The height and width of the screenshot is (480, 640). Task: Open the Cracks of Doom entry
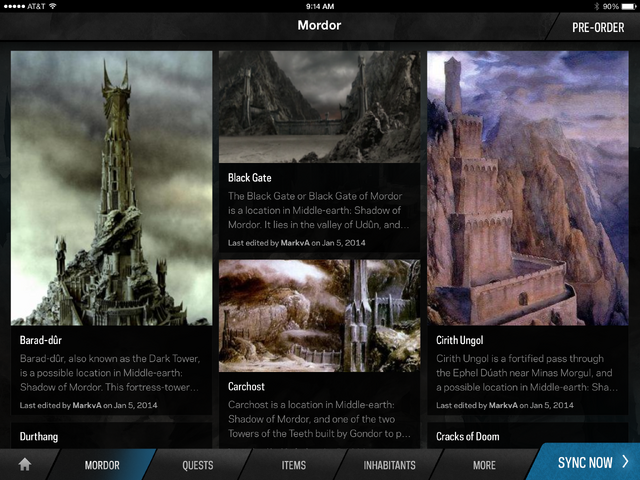point(468,437)
